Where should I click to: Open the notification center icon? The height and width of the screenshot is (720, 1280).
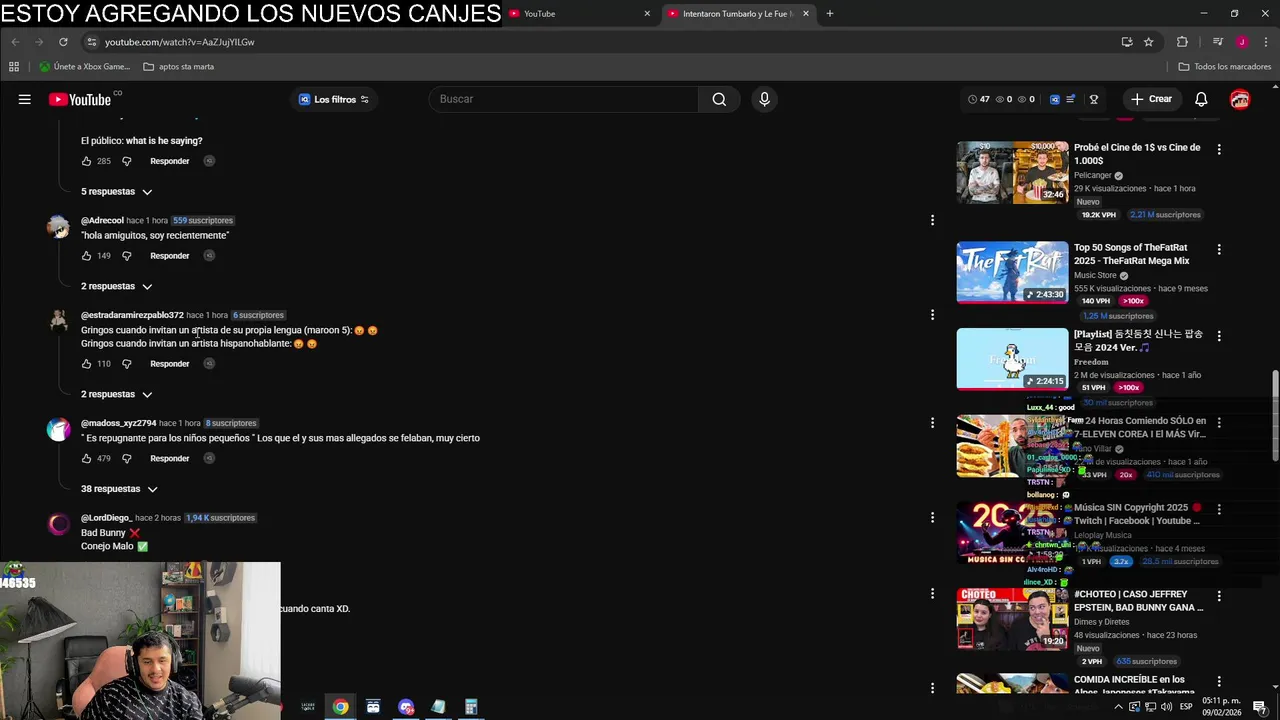(1260, 707)
